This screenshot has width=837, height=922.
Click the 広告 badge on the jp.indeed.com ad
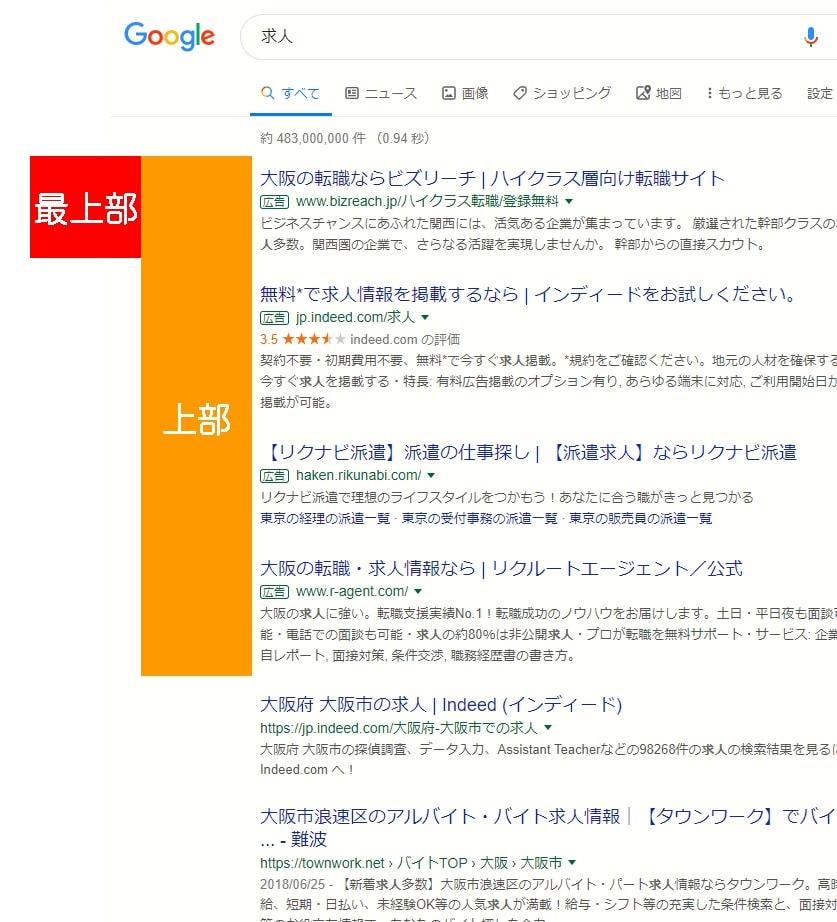[274, 318]
